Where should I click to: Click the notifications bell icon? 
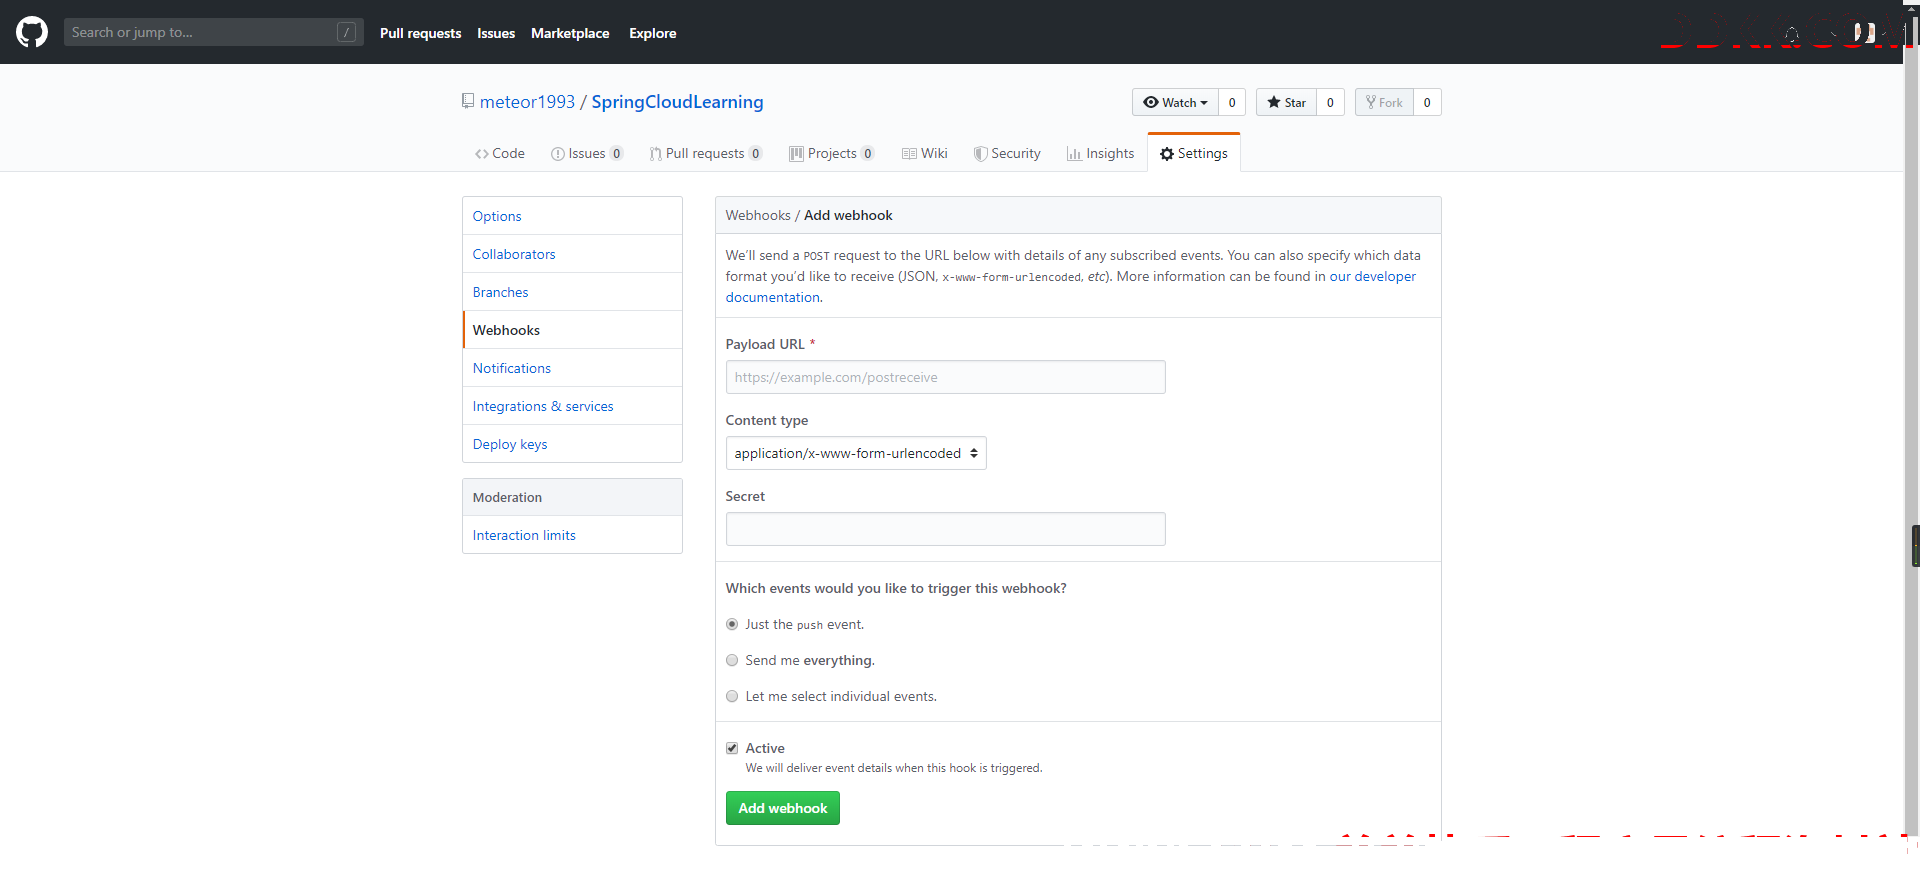pyautogui.click(x=1792, y=34)
